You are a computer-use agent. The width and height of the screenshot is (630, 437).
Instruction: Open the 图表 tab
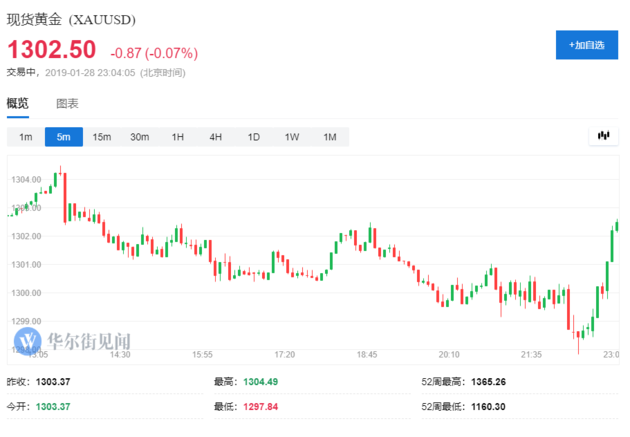(x=67, y=103)
